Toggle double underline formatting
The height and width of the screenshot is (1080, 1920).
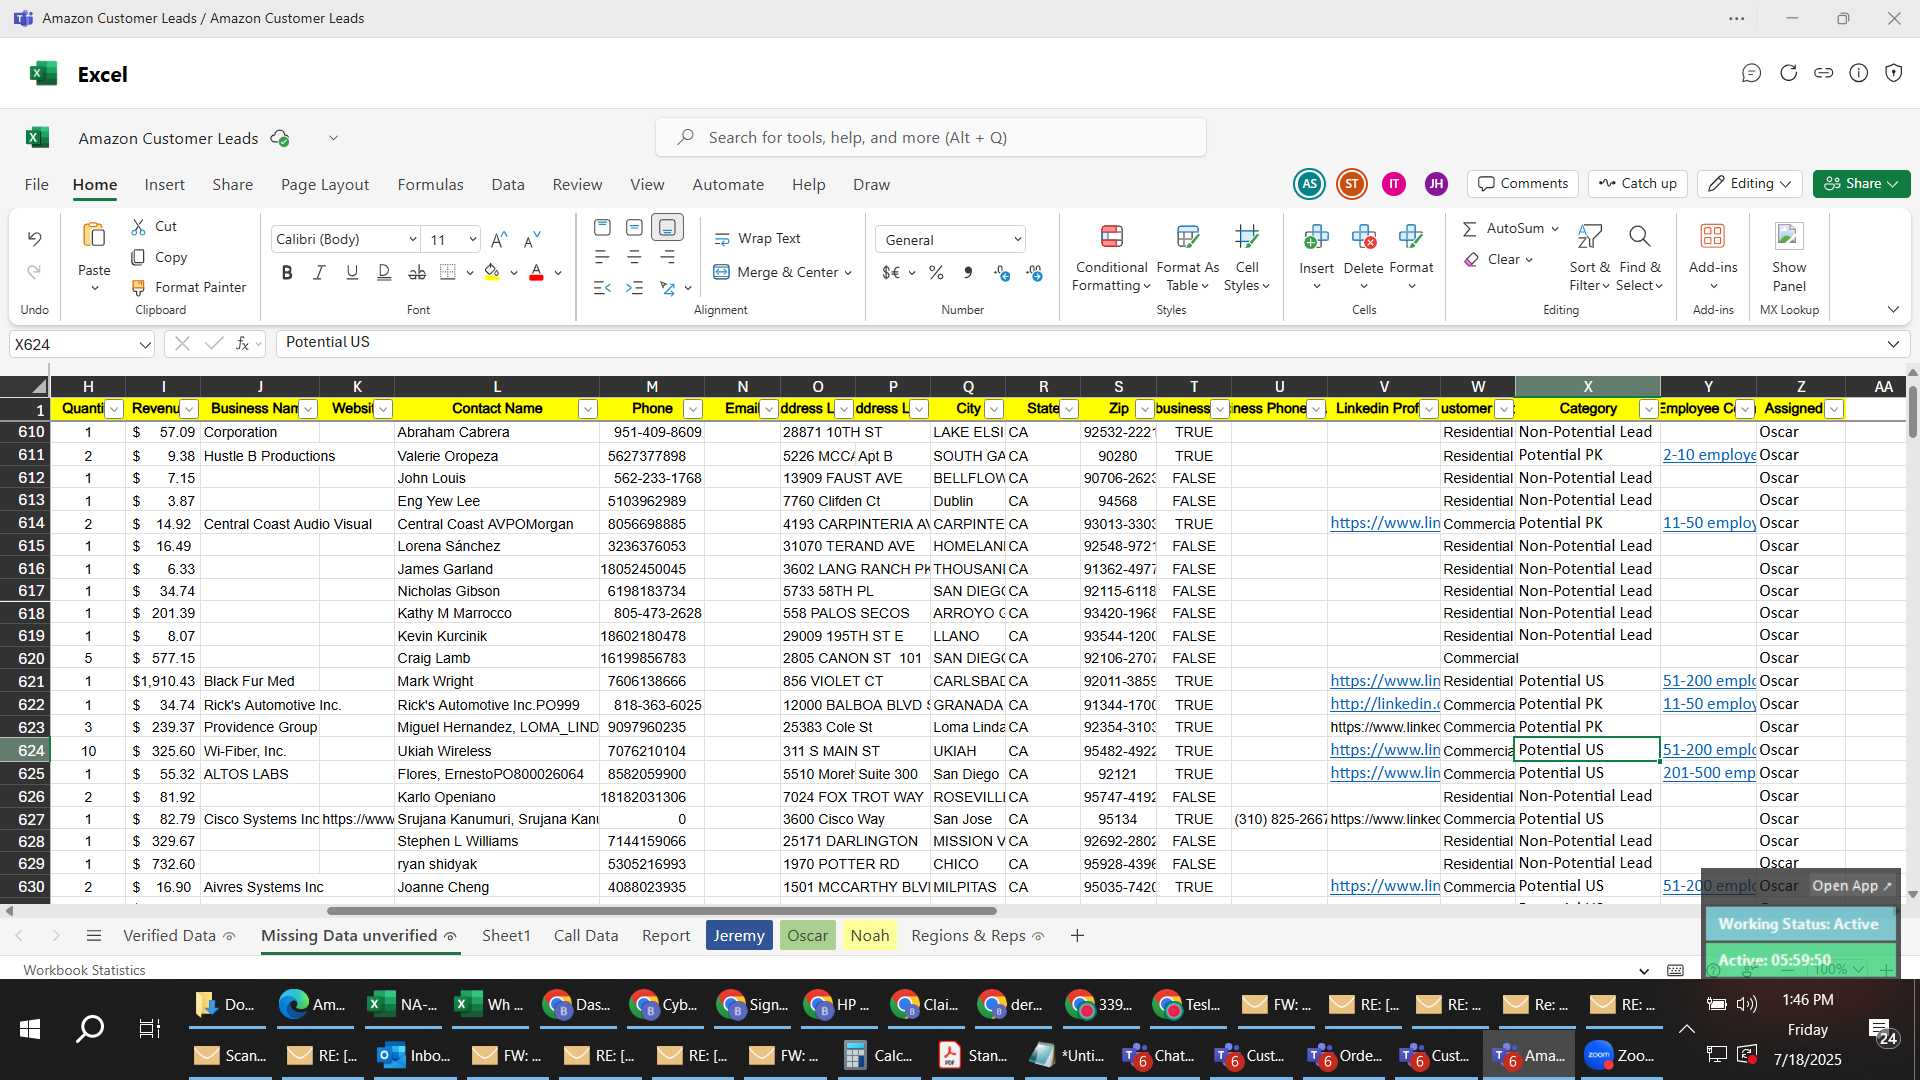click(x=384, y=272)
